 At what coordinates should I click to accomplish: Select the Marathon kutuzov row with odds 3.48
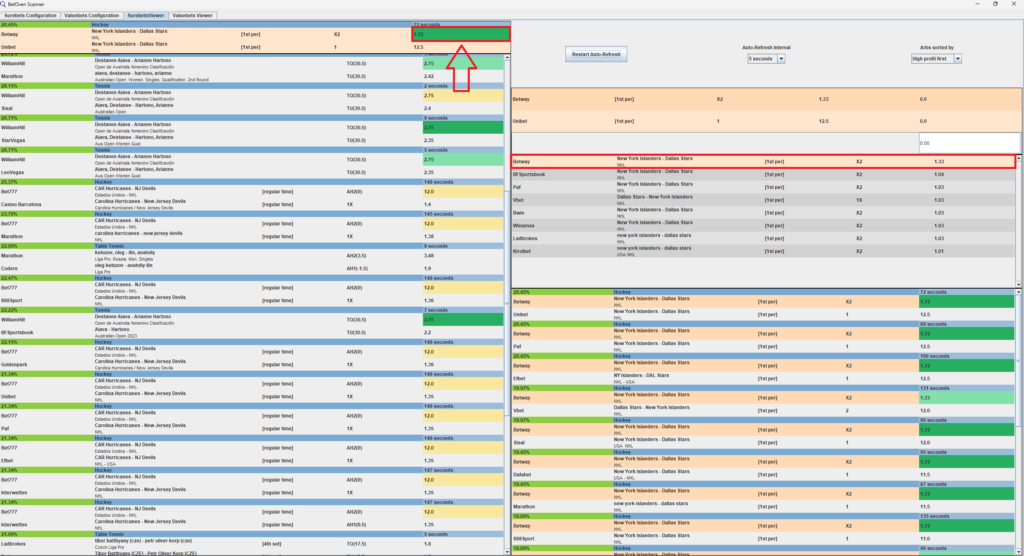[x=252, y=255]
